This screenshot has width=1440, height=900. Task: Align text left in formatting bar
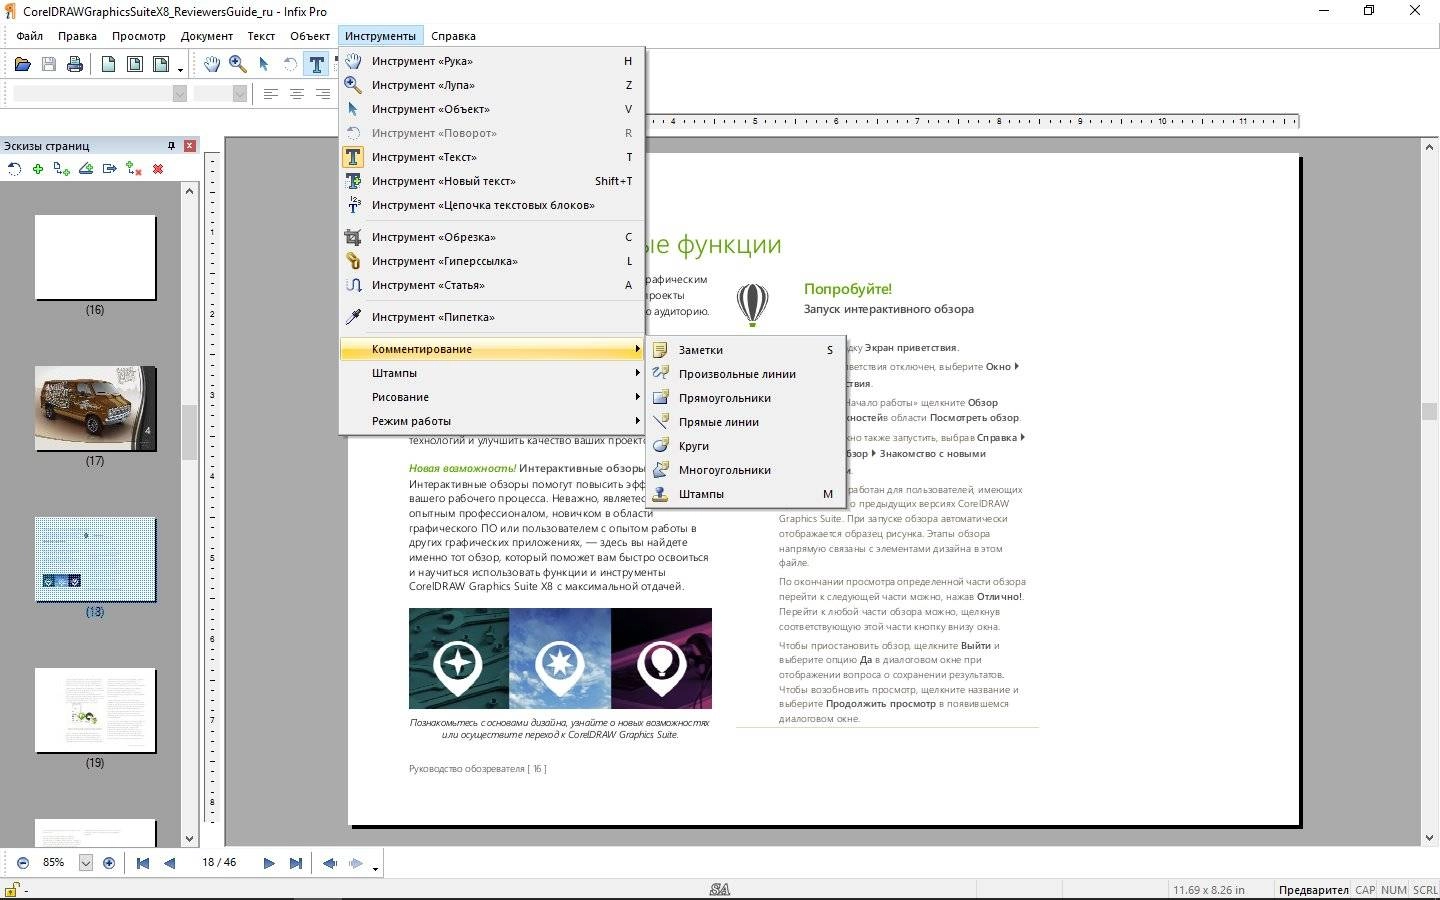pyautogui.click(x=271, y=94)
